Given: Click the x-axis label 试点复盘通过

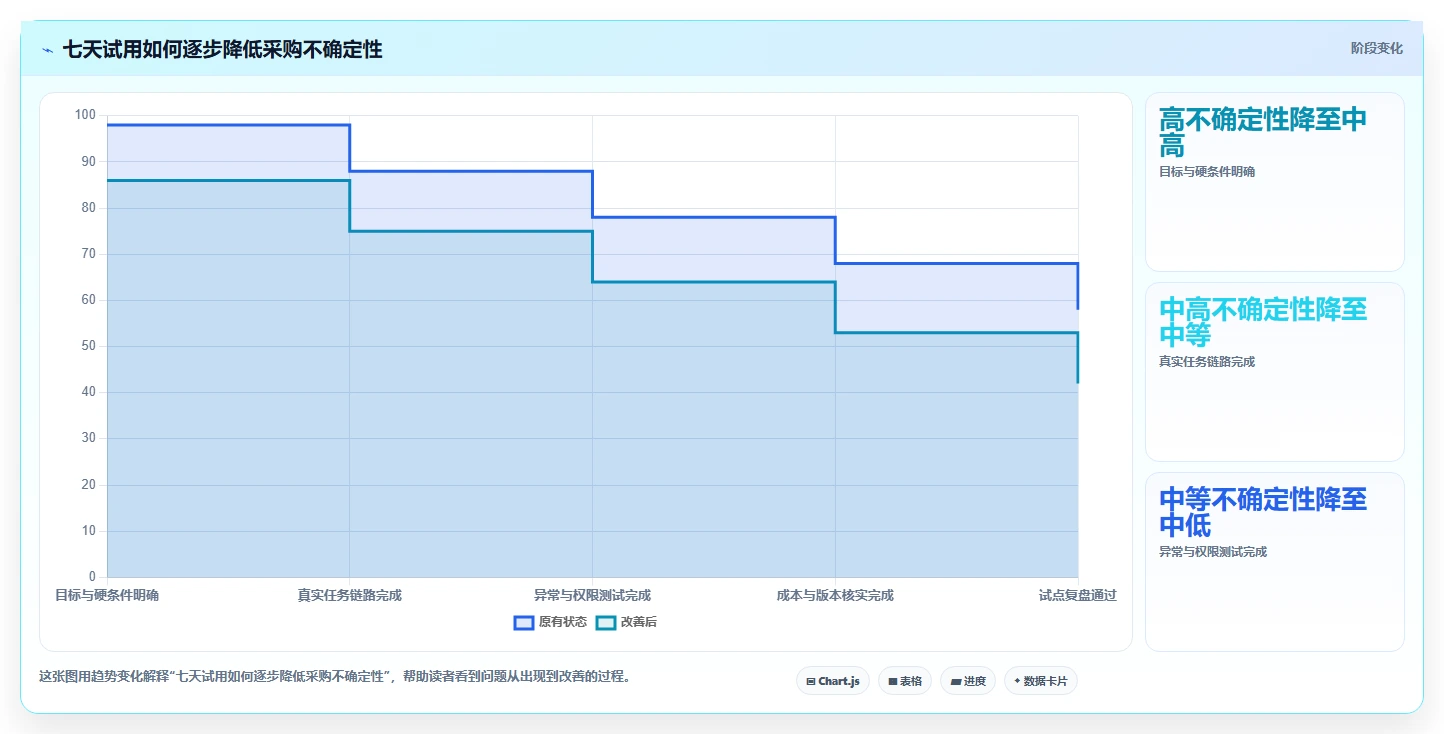Looking at the screenshot, I should (x=1077, y=595).
